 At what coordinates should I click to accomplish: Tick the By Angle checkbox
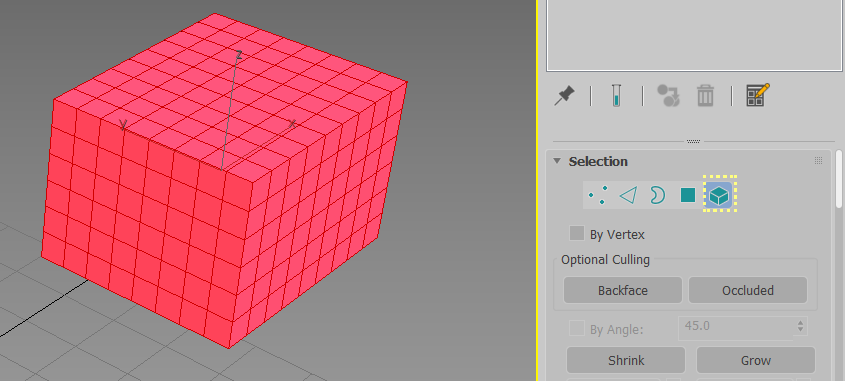(x=577, y=328)
